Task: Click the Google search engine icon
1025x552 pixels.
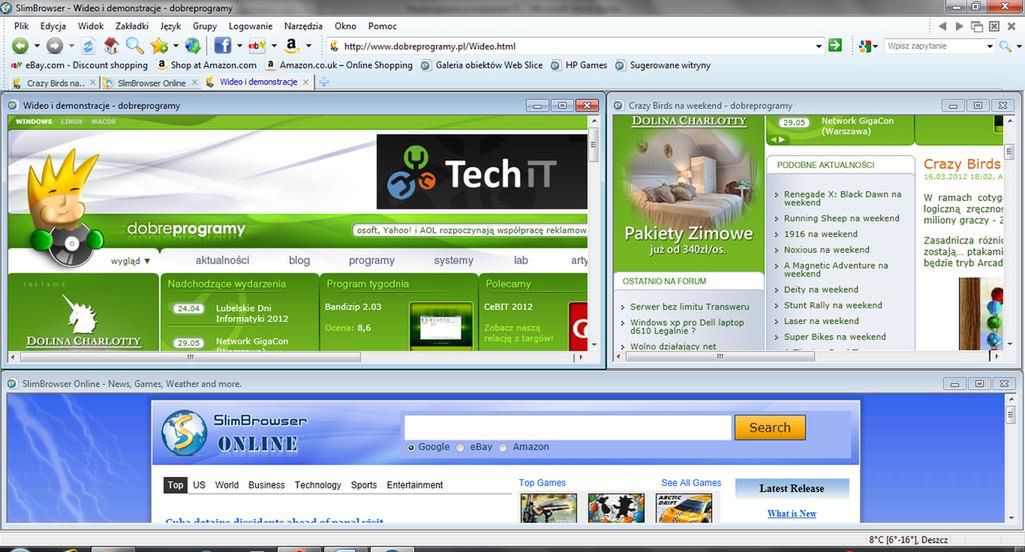Action: click(865, 46)
